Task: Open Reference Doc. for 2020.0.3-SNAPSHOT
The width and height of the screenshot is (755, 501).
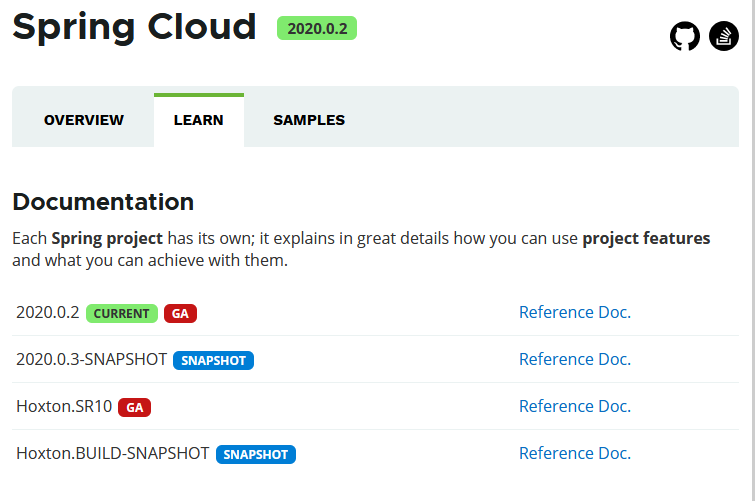Action: pos(575,359)
